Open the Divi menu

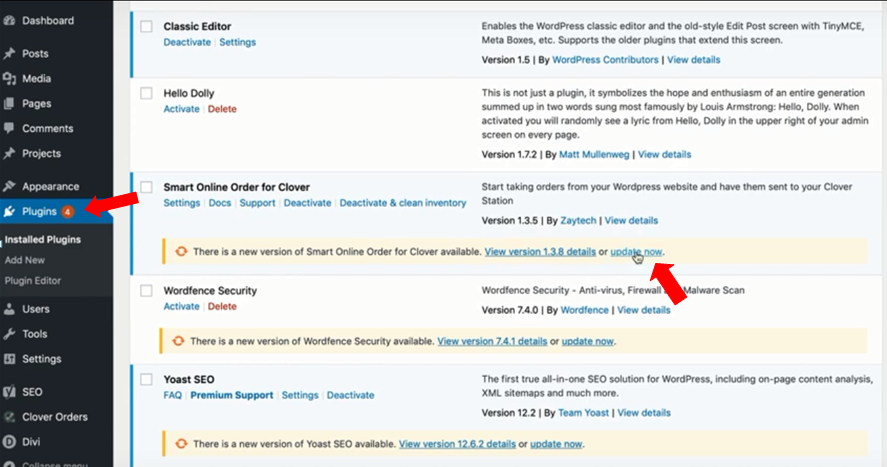(x=31, y=442)
